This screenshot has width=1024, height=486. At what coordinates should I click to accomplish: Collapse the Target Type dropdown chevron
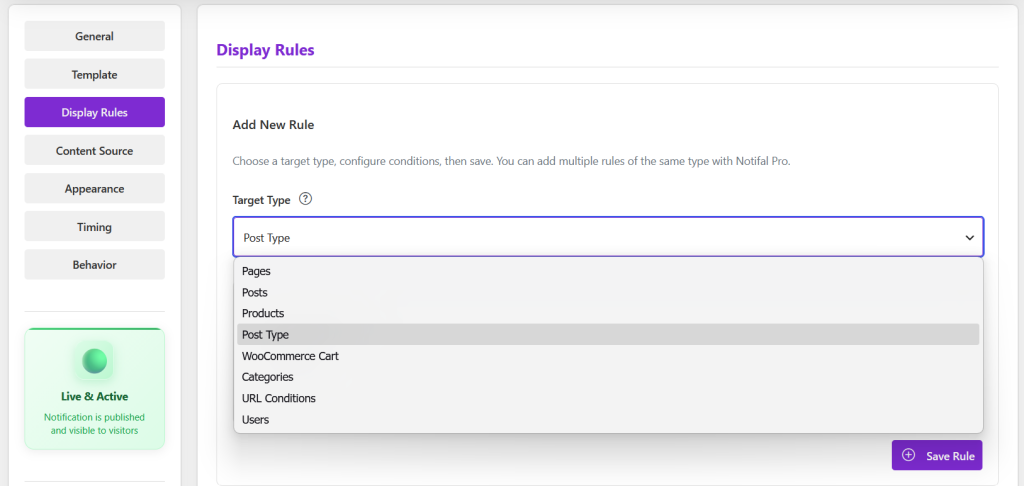tap(969, 238)
